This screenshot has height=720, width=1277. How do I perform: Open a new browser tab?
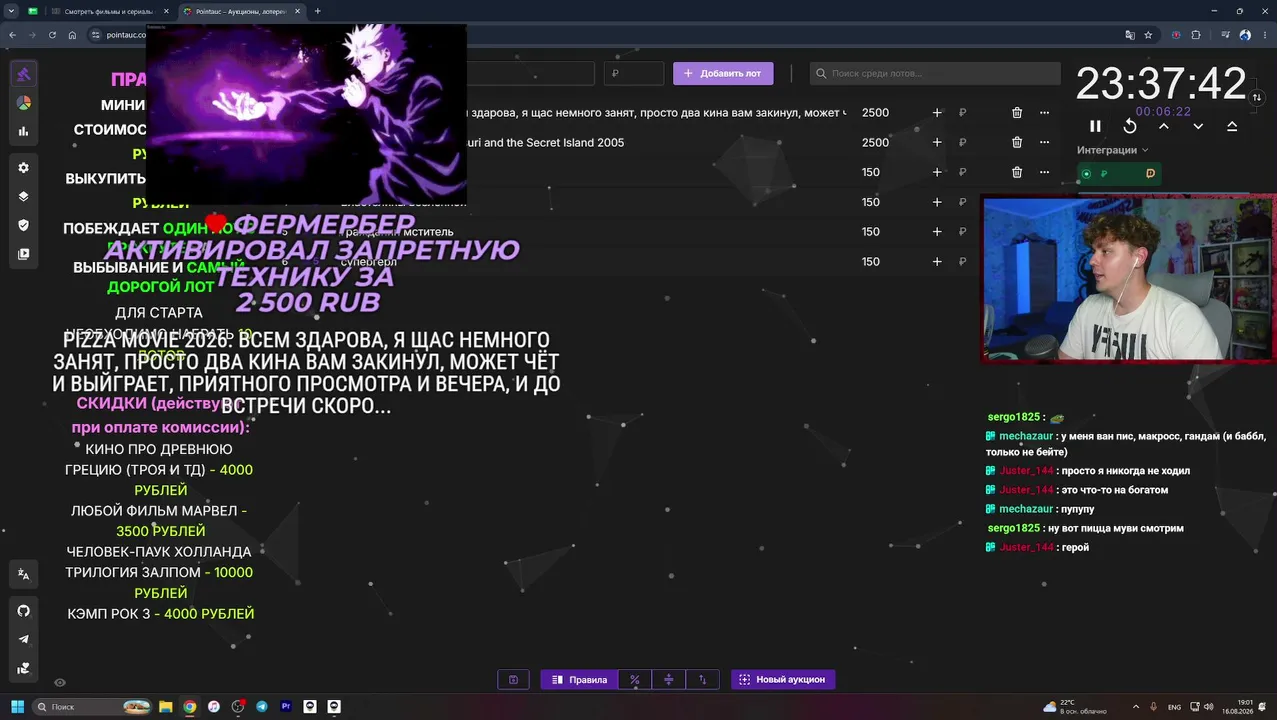pyautogui.click(x=318, y=11)
